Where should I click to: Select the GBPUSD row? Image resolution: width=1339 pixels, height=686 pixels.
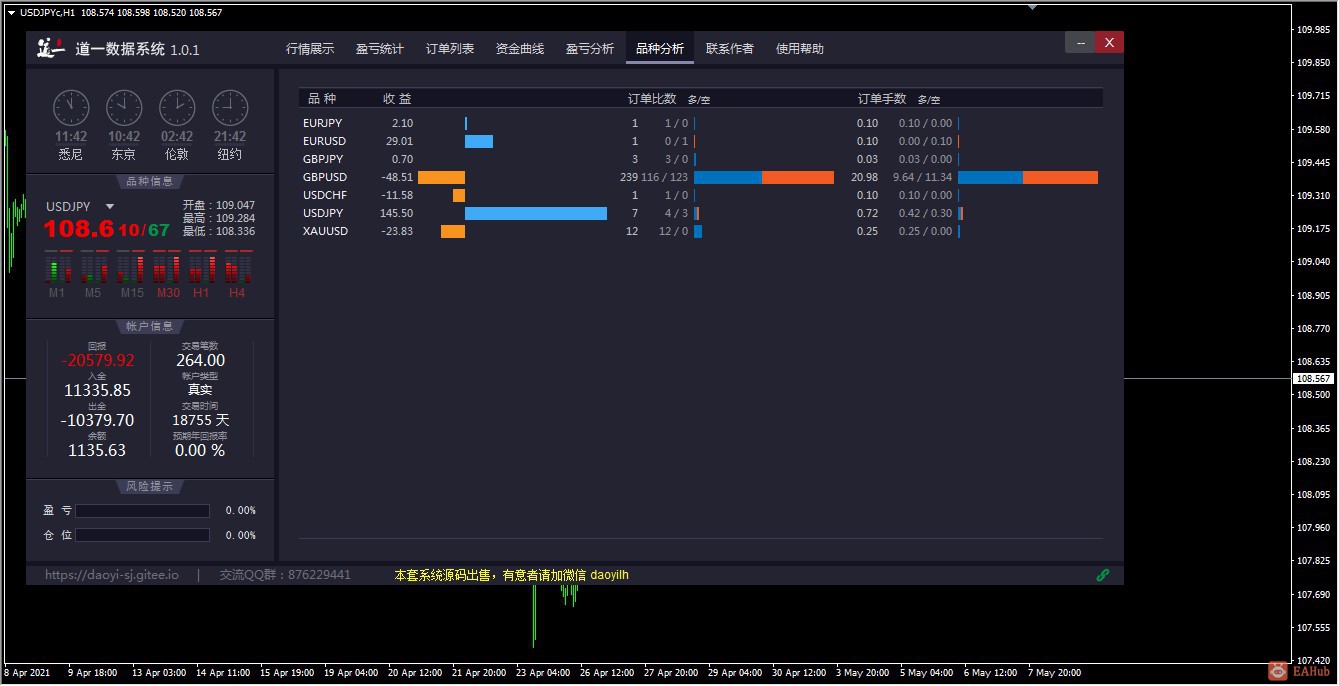(x=701, y=177)
